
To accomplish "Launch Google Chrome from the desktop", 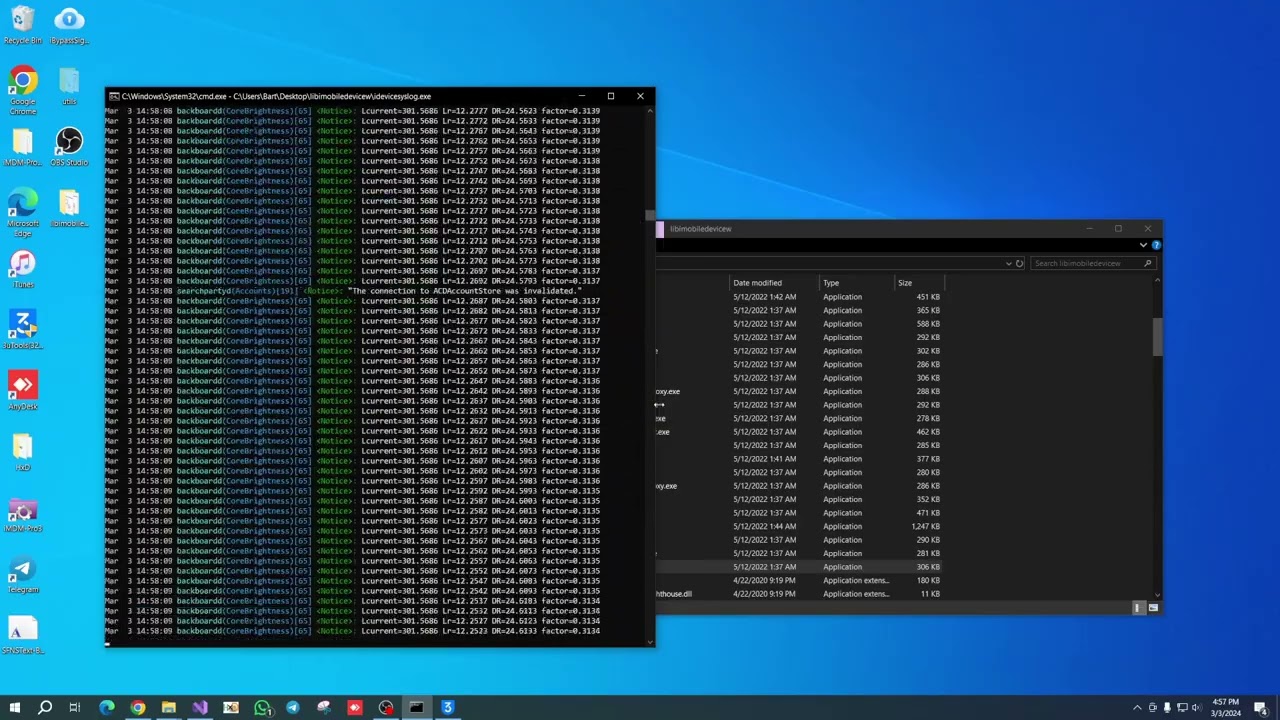I will 22,90.
